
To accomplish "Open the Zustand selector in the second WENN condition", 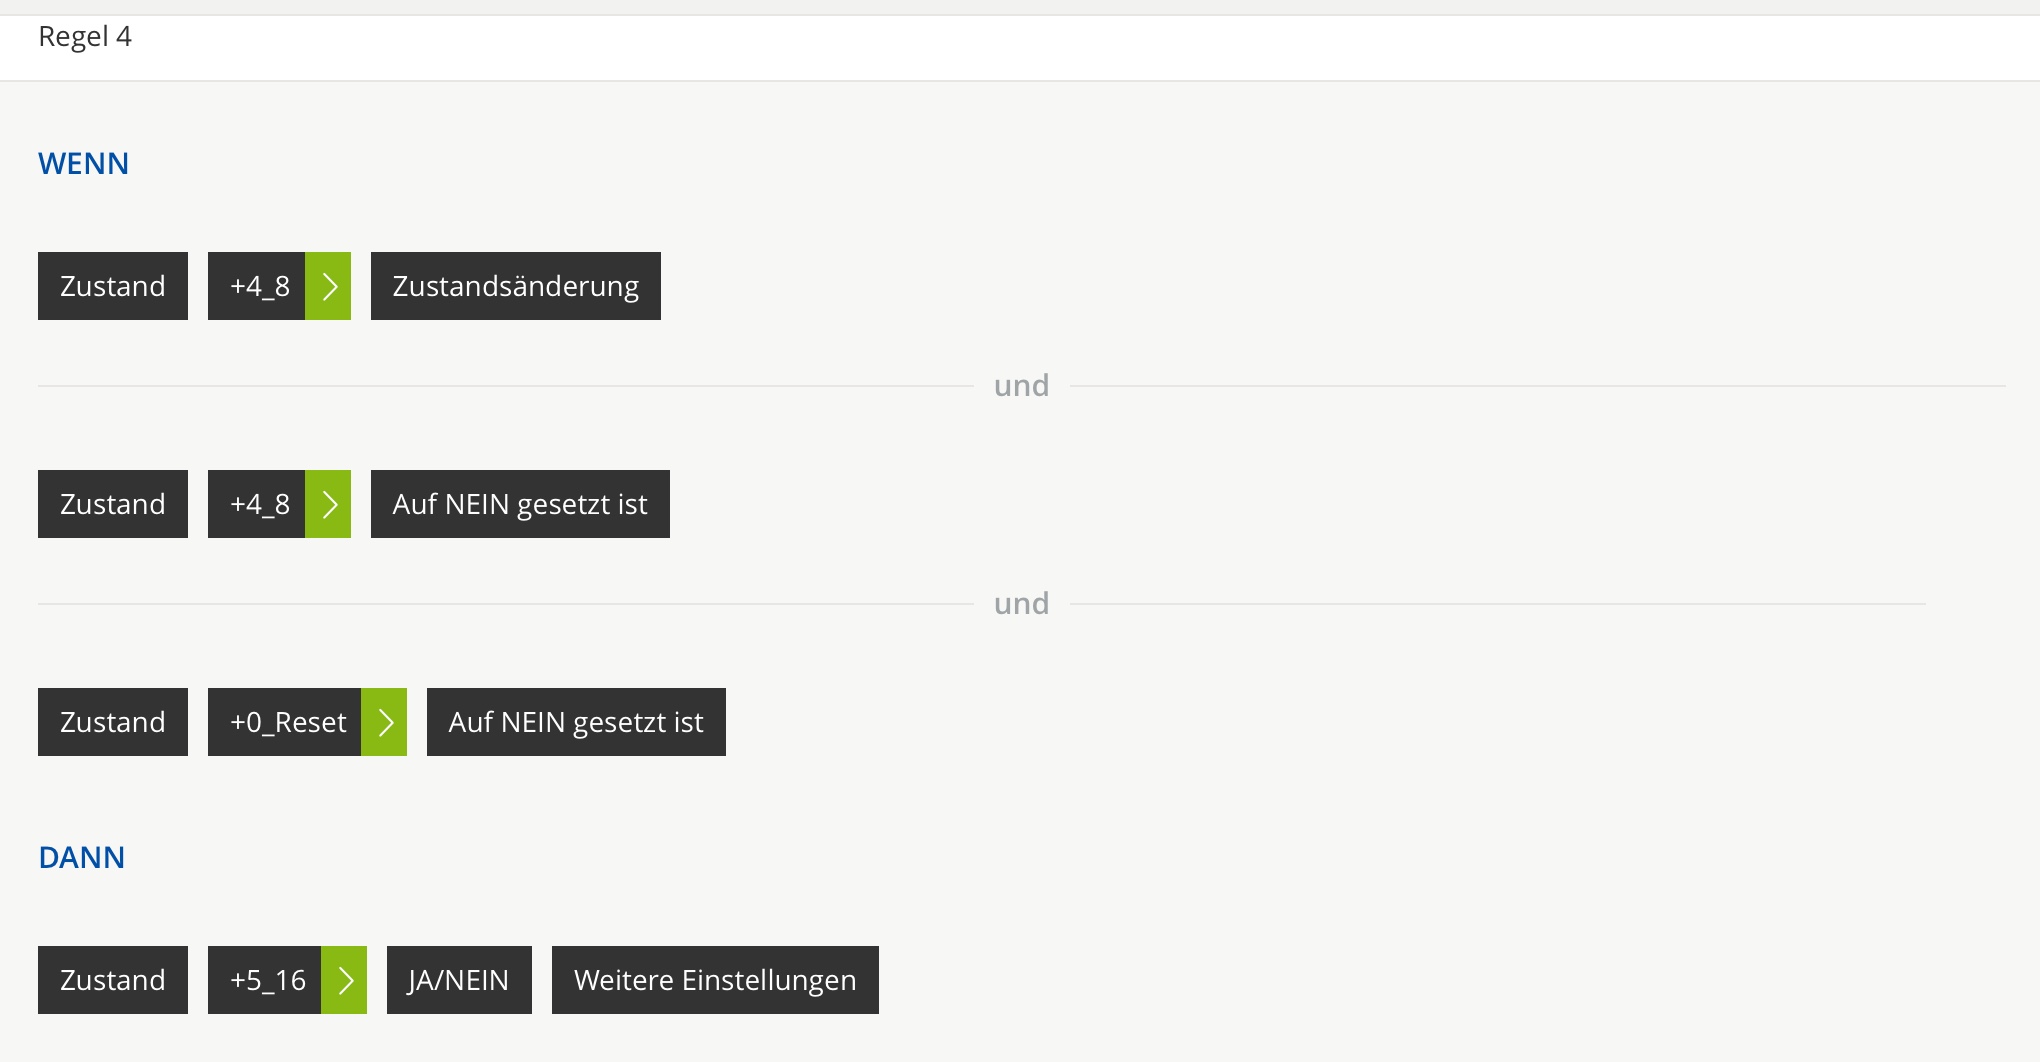I will click(x=113, y=504).
